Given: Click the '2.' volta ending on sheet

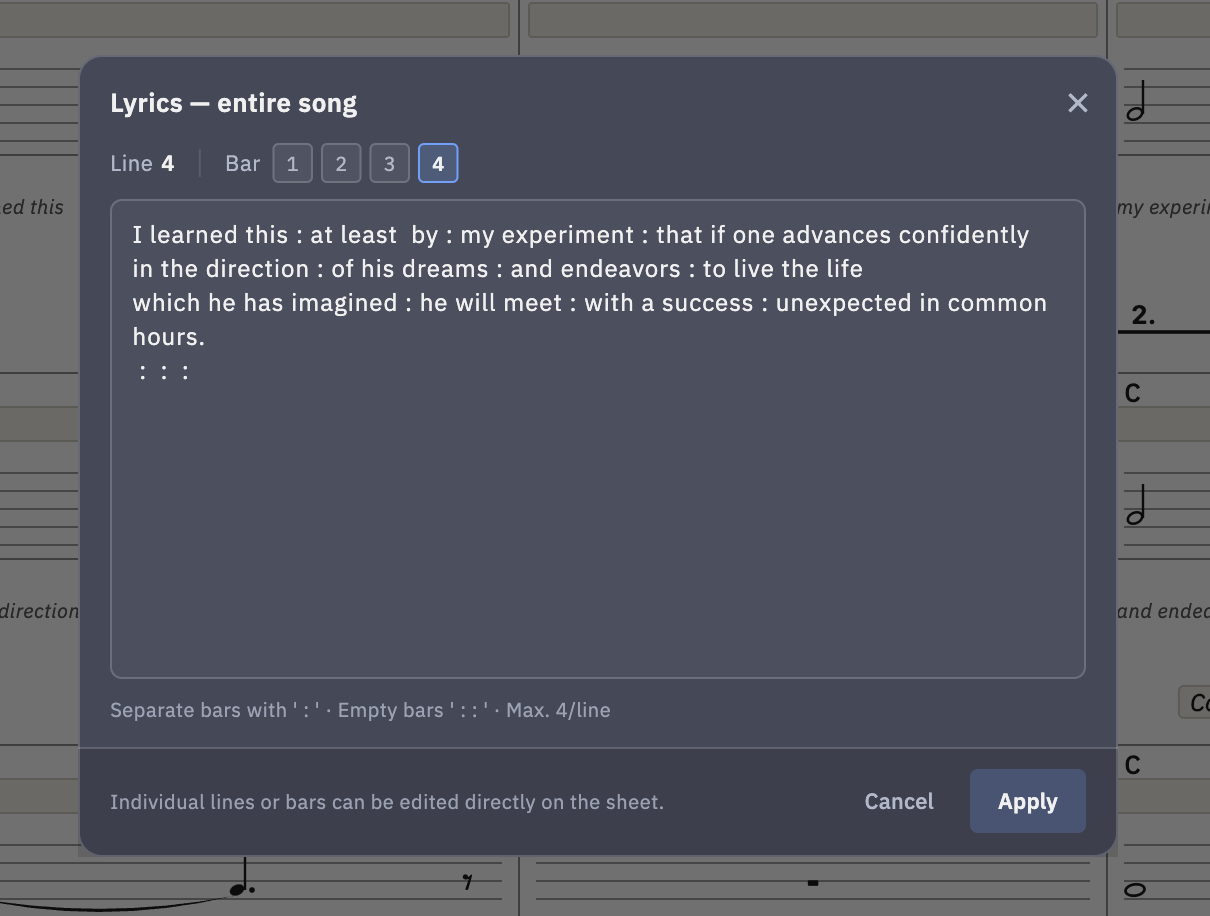Looking at the screenshot, I should pyautogui.click(x=1143, y=315).
